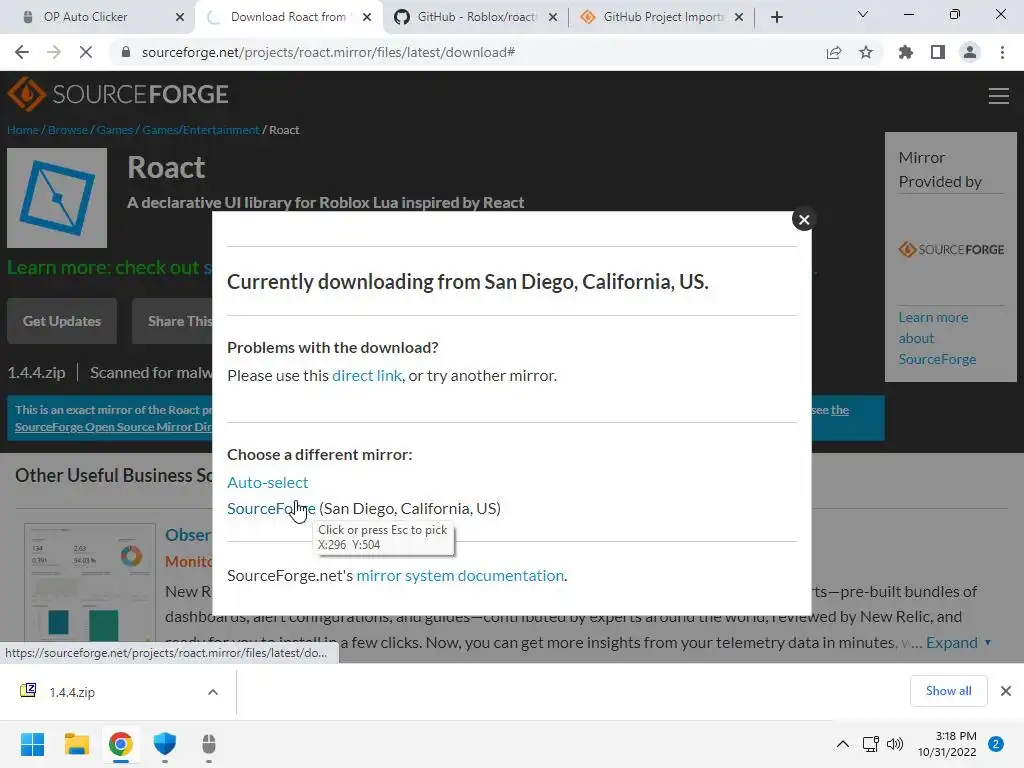1024x768 pixels.
Task: Open OP Auto Clicker taskbar icon
Action: [x=208, y=744]
